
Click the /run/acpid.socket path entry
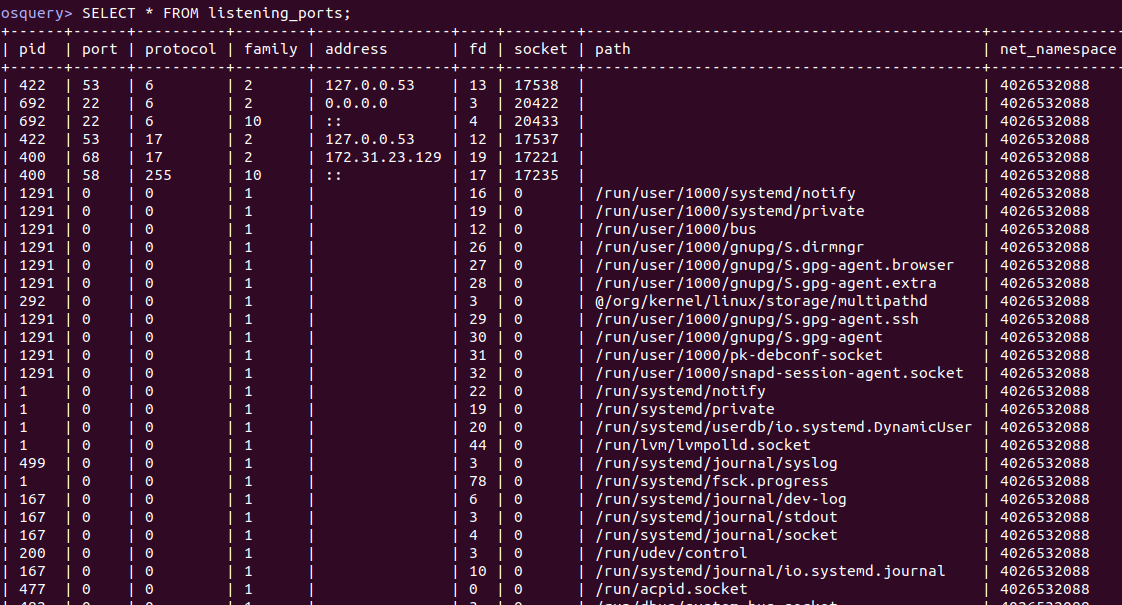(671, 589)
